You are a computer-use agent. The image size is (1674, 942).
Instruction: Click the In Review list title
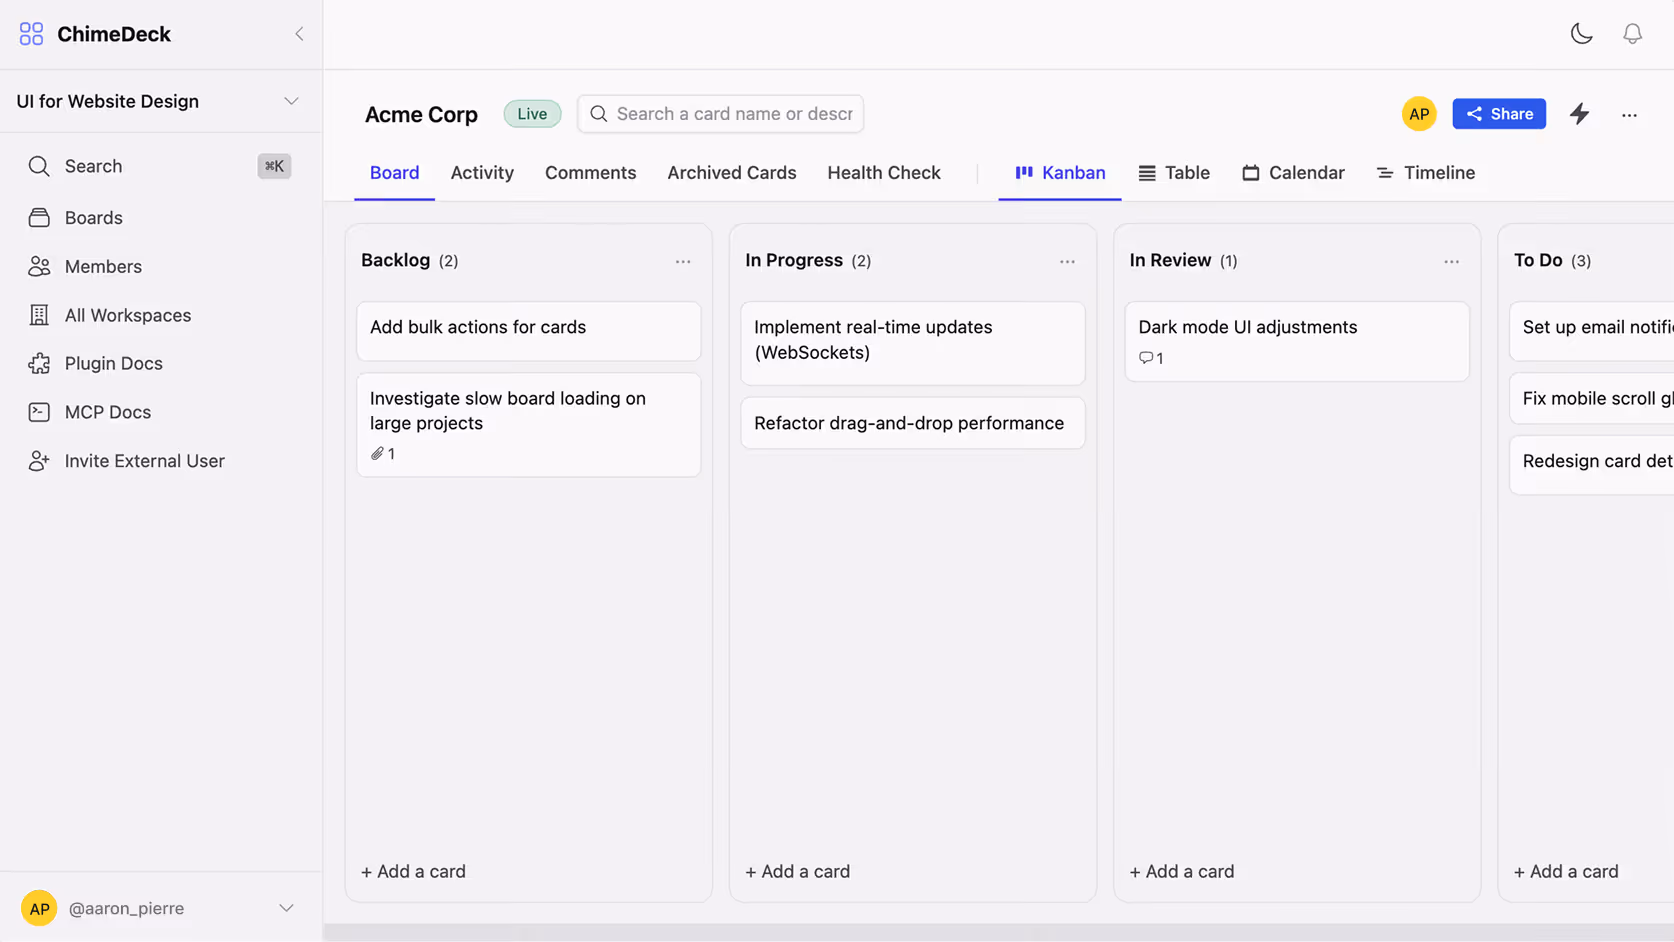tap(1170, 260)
